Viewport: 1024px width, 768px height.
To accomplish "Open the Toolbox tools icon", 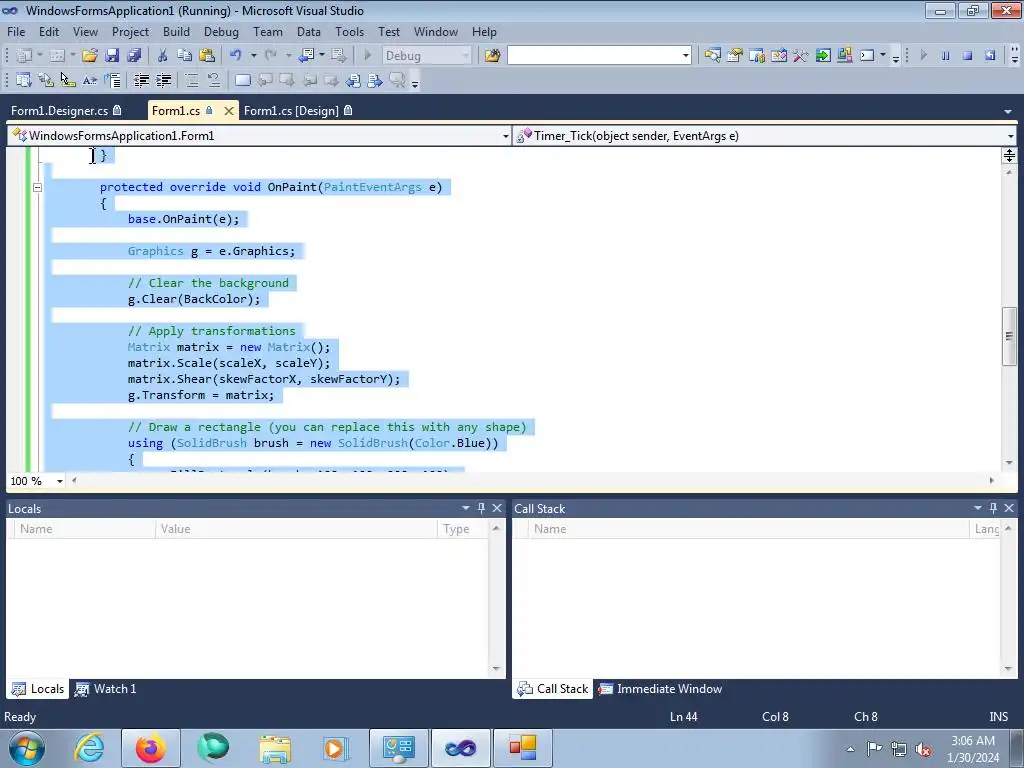I will [801, 56].
